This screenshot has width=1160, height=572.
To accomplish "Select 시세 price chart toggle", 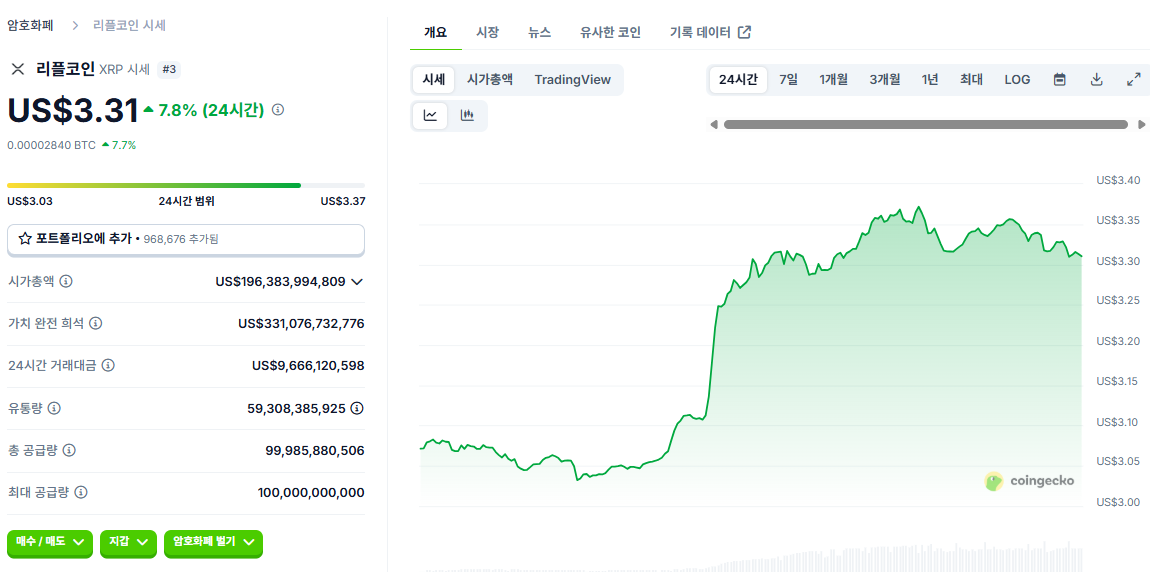I will (434, 80).
